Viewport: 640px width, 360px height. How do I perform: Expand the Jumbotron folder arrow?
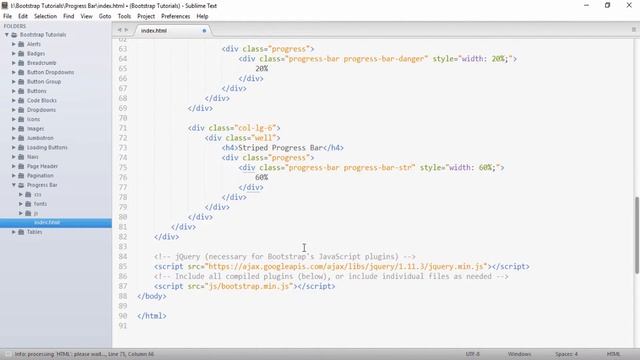[x=13, y=138]
